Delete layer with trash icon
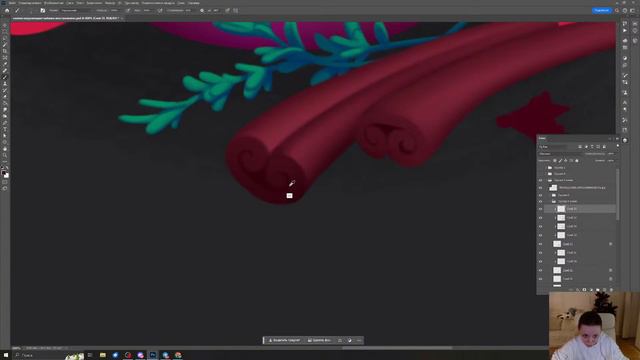 click(611, 290)
